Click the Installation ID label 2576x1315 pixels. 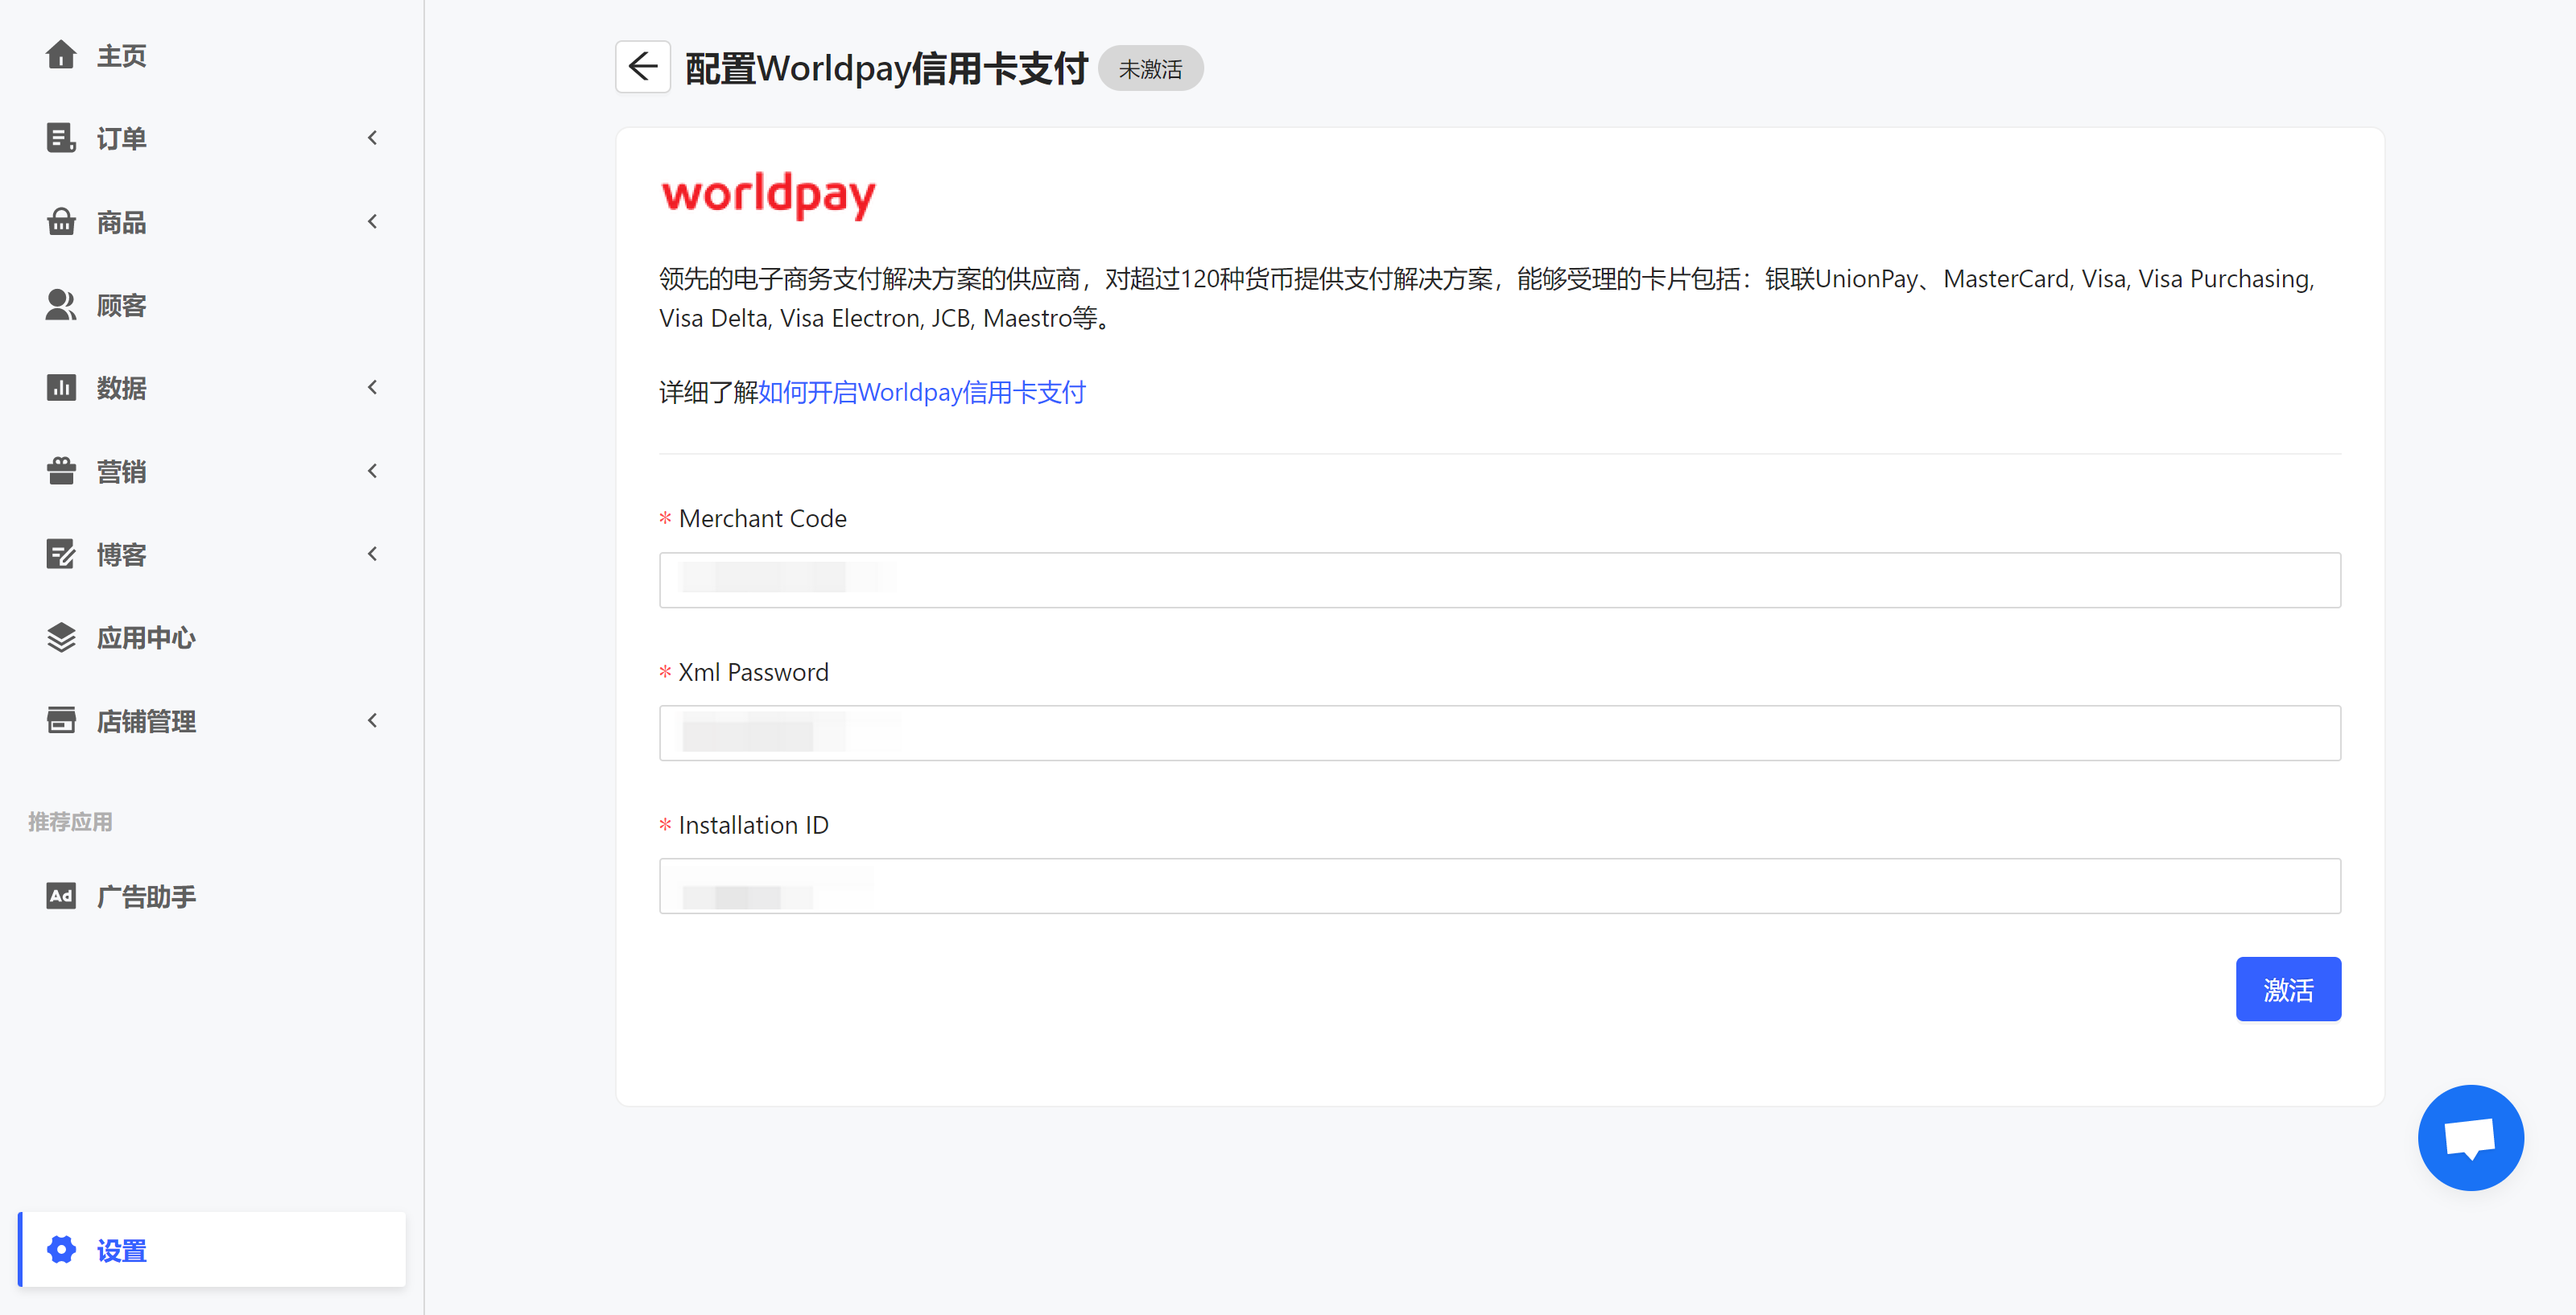(x=753, y=825)
